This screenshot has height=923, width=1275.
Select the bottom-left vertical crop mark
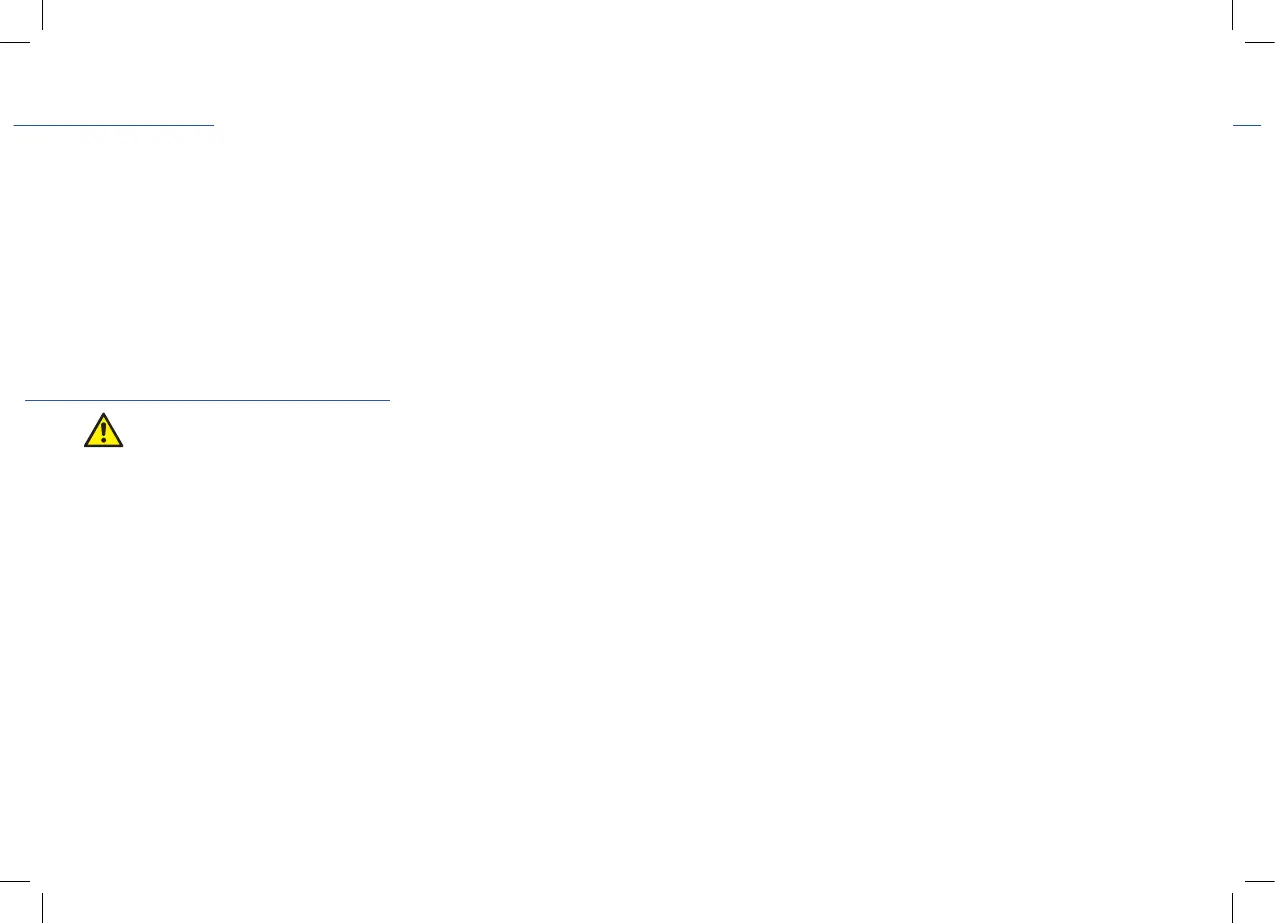(42, 908)
